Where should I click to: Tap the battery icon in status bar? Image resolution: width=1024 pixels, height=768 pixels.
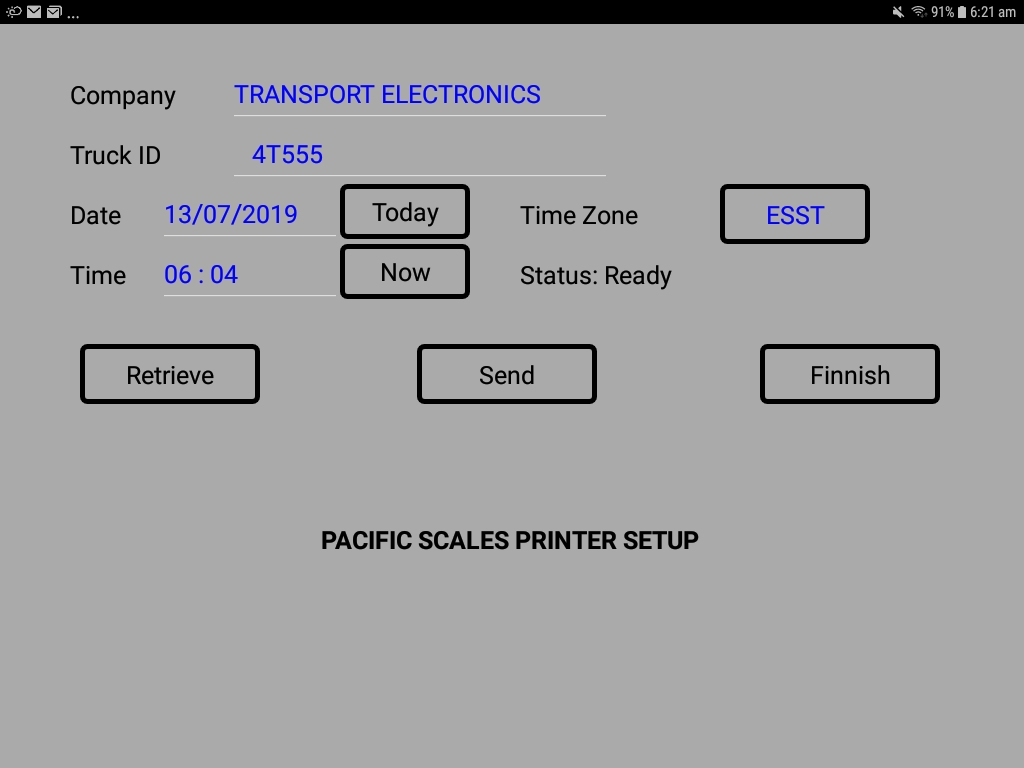coord(961,12)
